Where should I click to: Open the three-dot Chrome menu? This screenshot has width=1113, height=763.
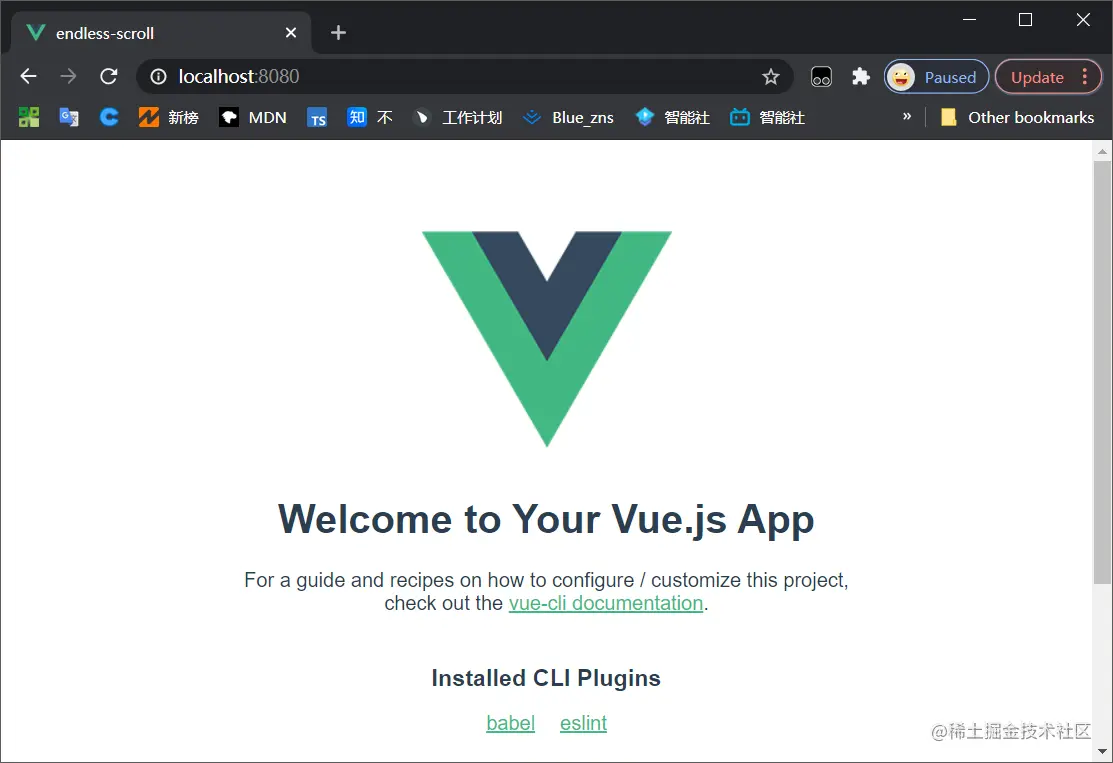point(1085,77)
